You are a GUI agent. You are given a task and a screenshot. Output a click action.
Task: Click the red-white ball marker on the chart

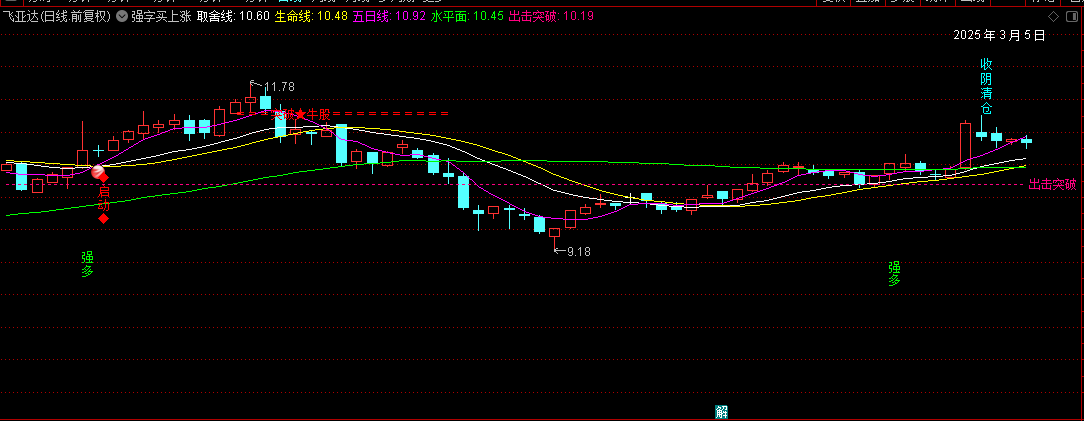click(x=97, y=171)
